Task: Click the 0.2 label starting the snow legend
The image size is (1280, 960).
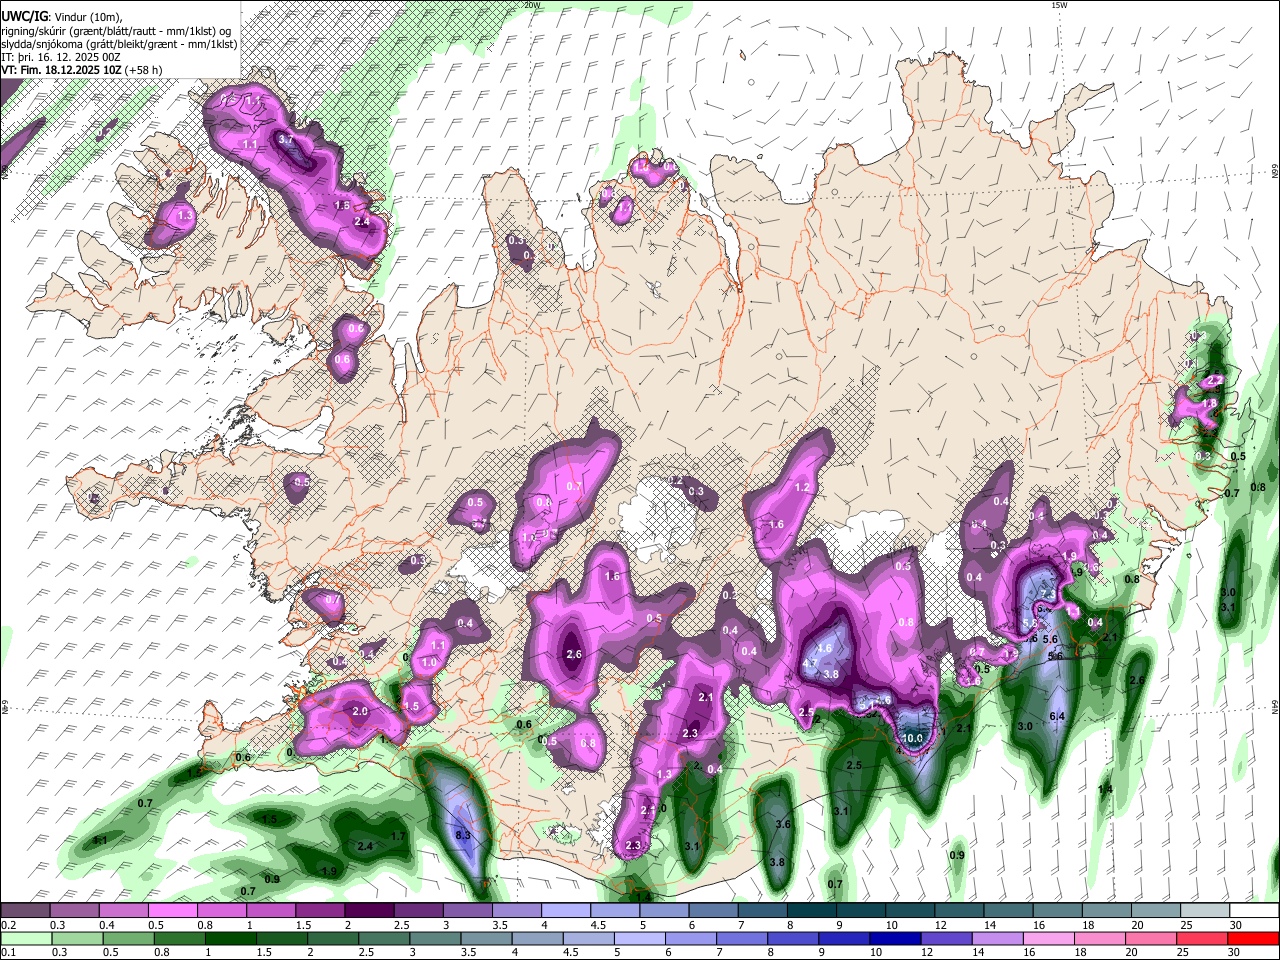Action: coord(8,925)
